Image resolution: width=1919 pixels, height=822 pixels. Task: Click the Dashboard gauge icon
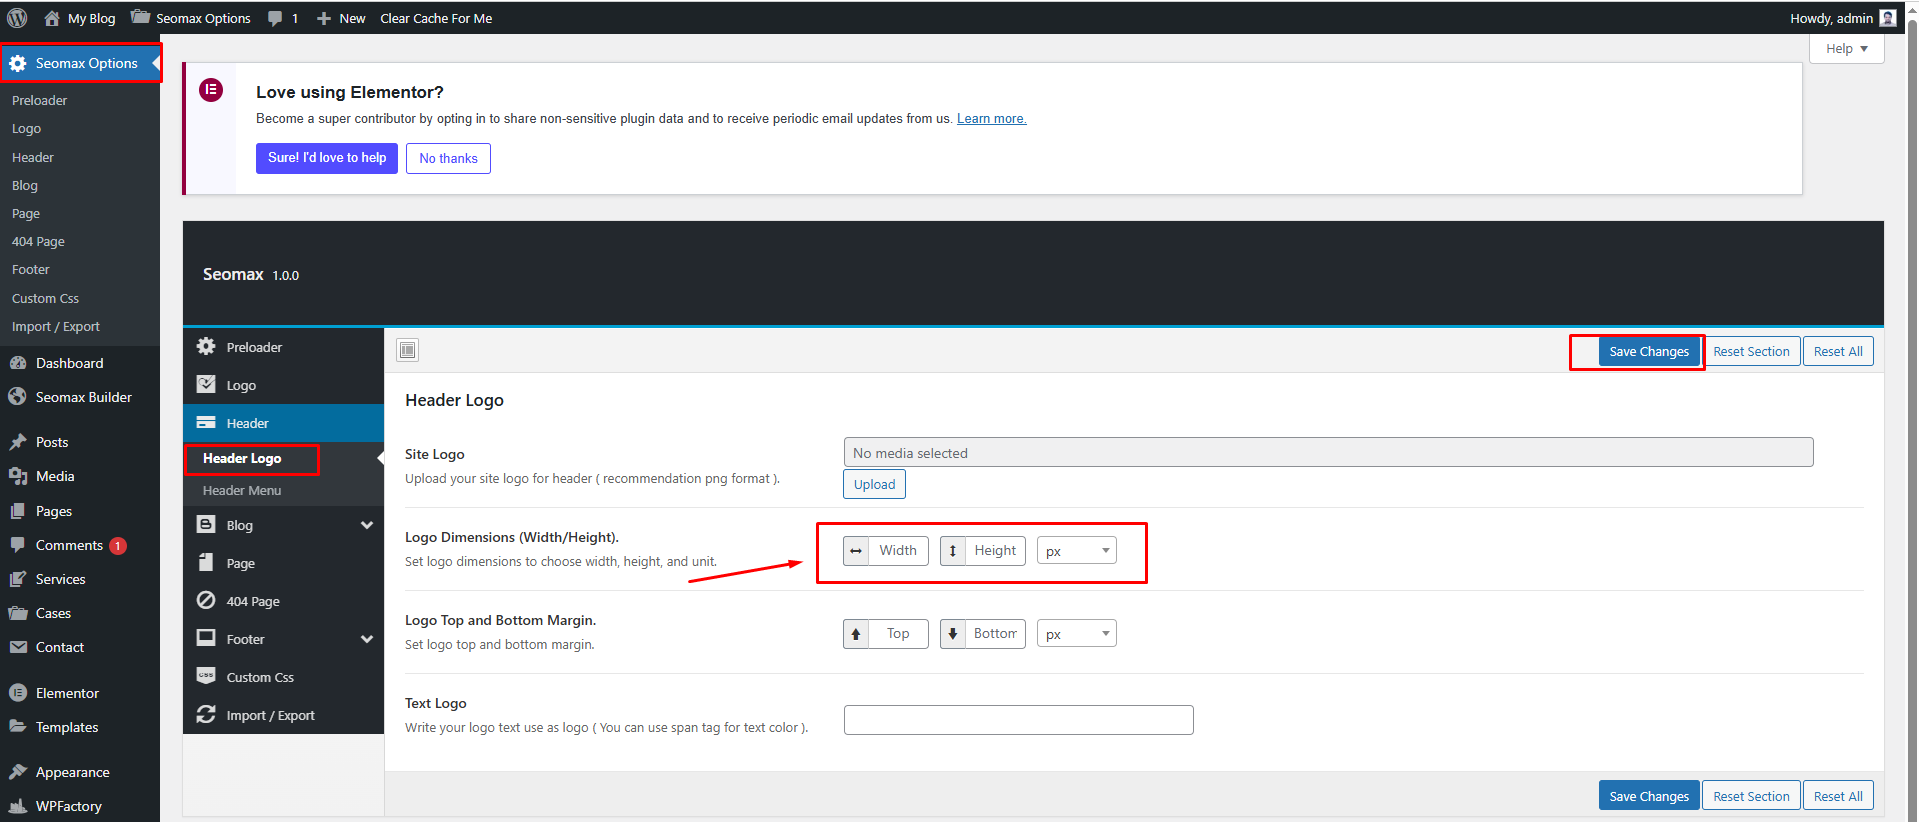coord(18,363)
